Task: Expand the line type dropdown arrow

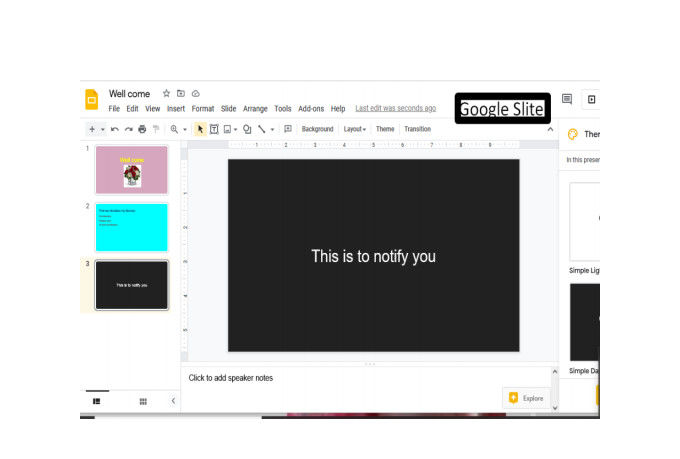Action: point(272,129)
